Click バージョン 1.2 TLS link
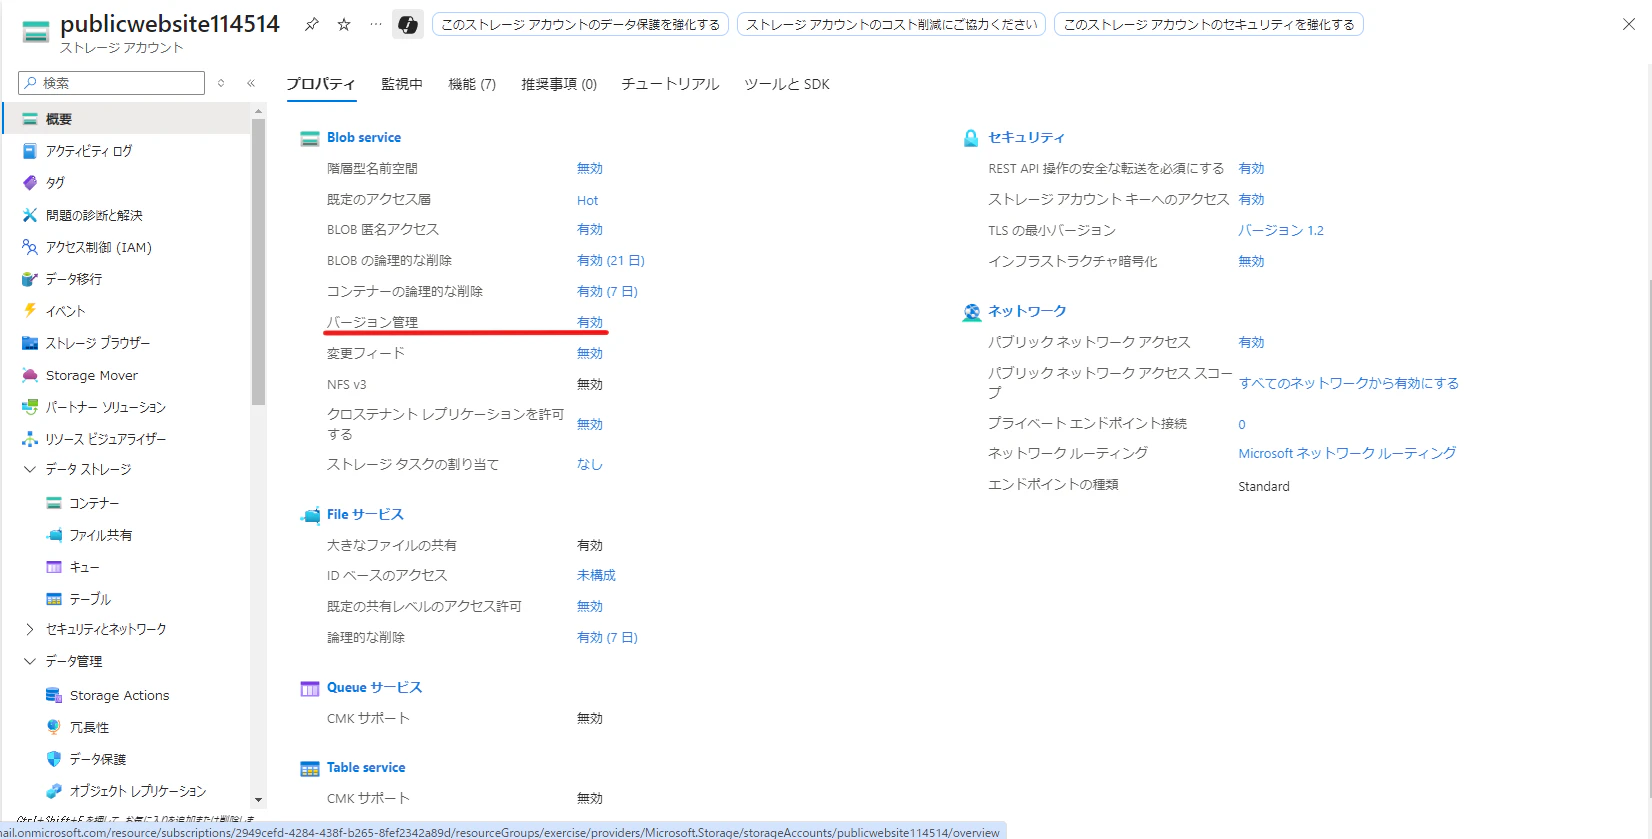 [1281, 230]
